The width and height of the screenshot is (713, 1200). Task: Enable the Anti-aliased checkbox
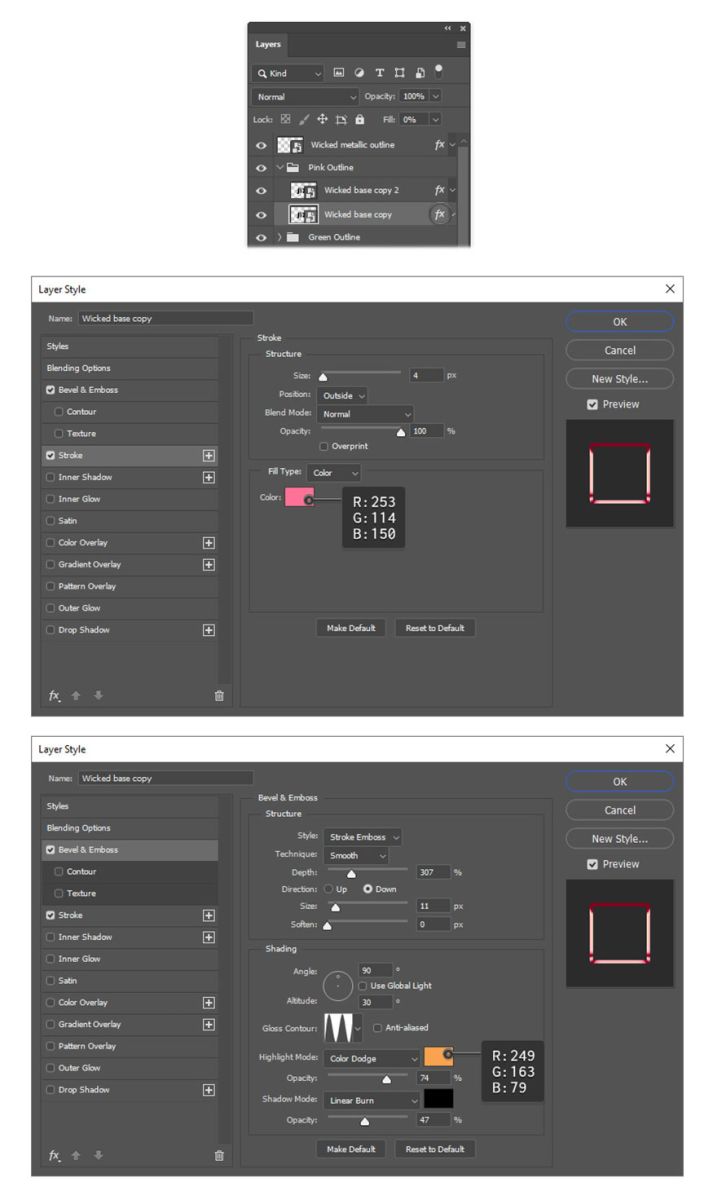click(x=377, y=1027)
